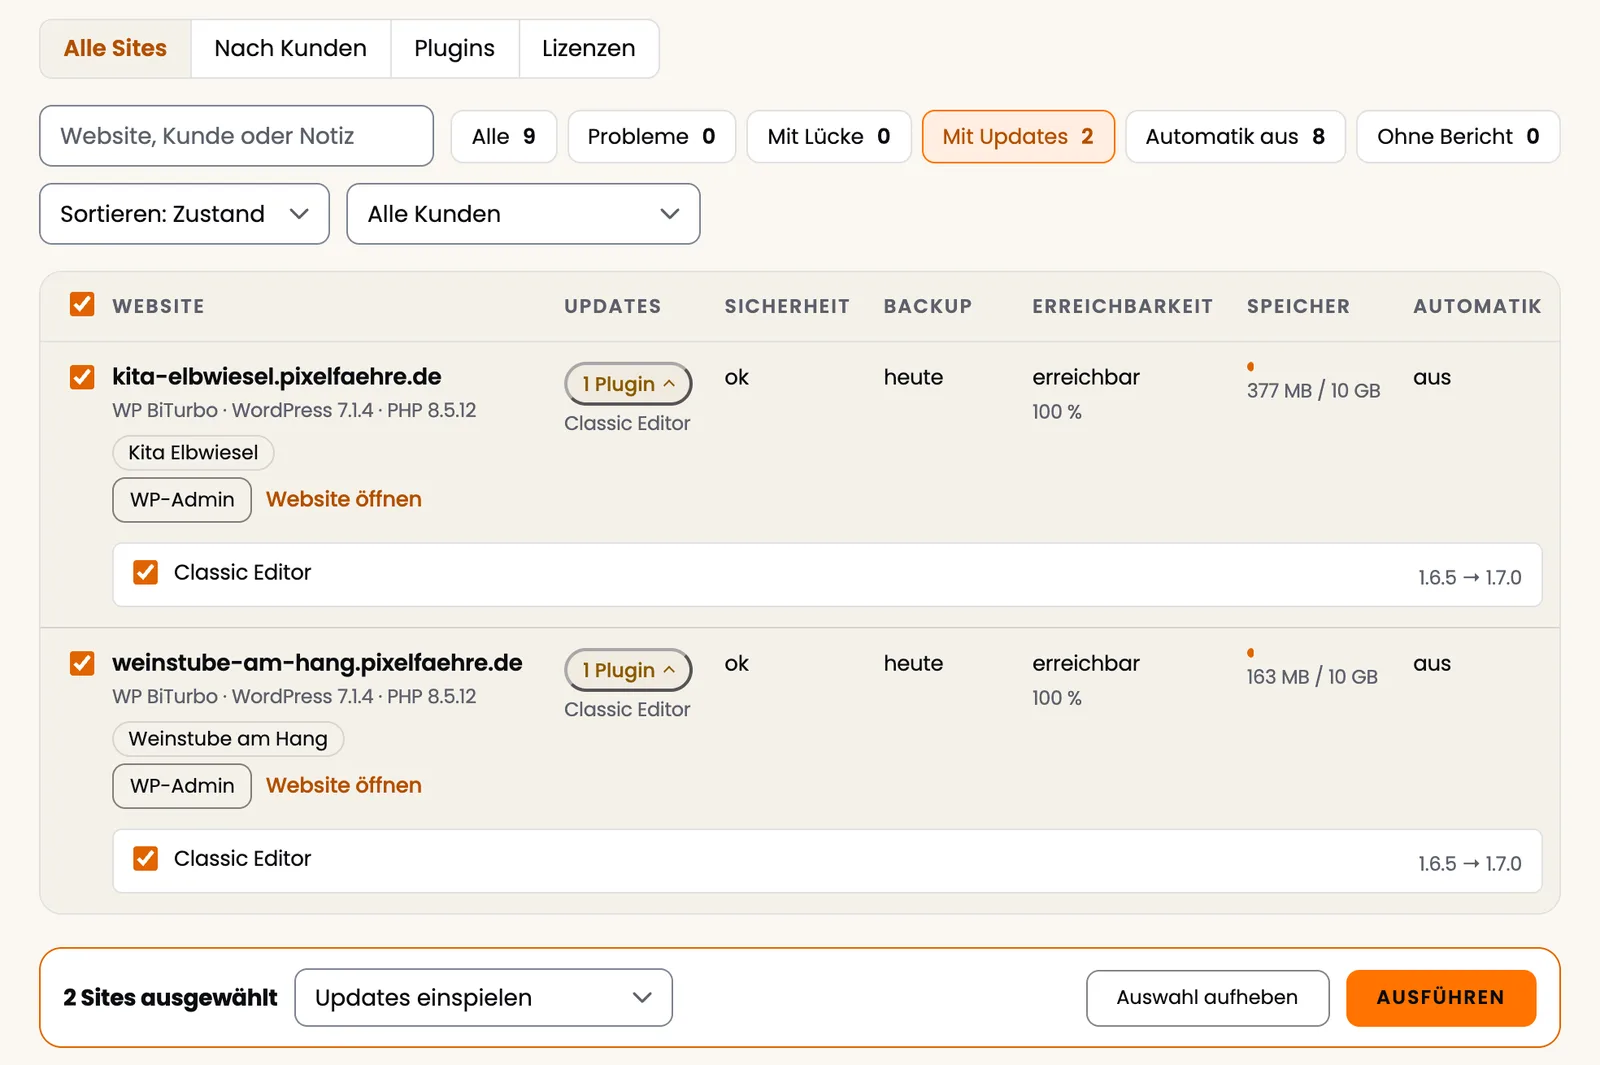Open the Updates einspielen action dropdown
This screenshot has width=1600, height=1065.
click(483, 997)
